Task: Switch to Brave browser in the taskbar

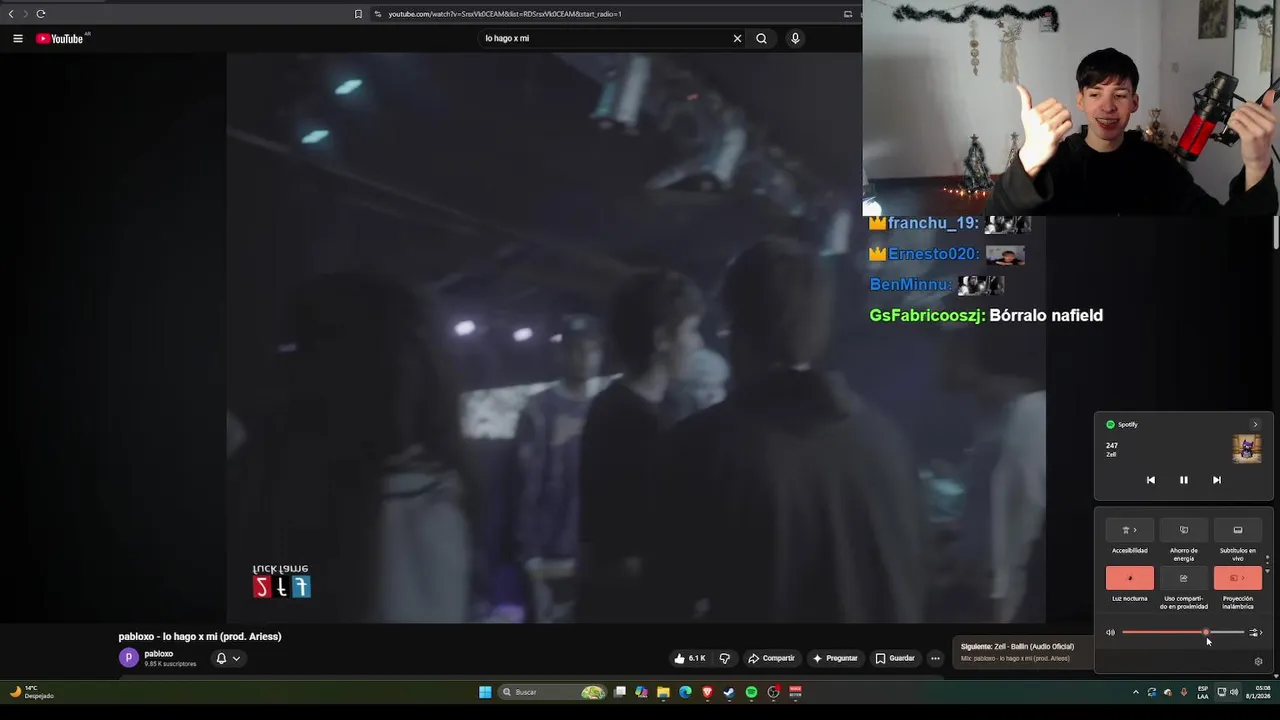Action: 707,692
